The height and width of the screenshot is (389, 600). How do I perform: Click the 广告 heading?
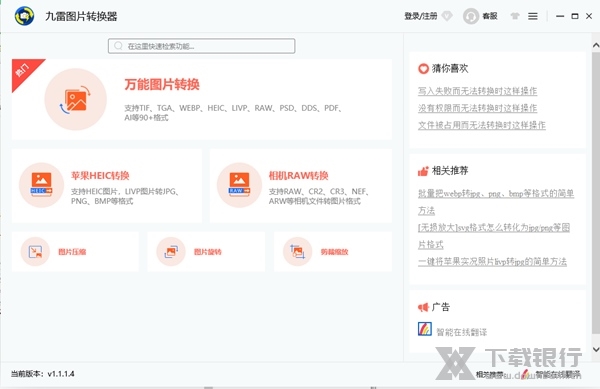(x=440, y=307)
